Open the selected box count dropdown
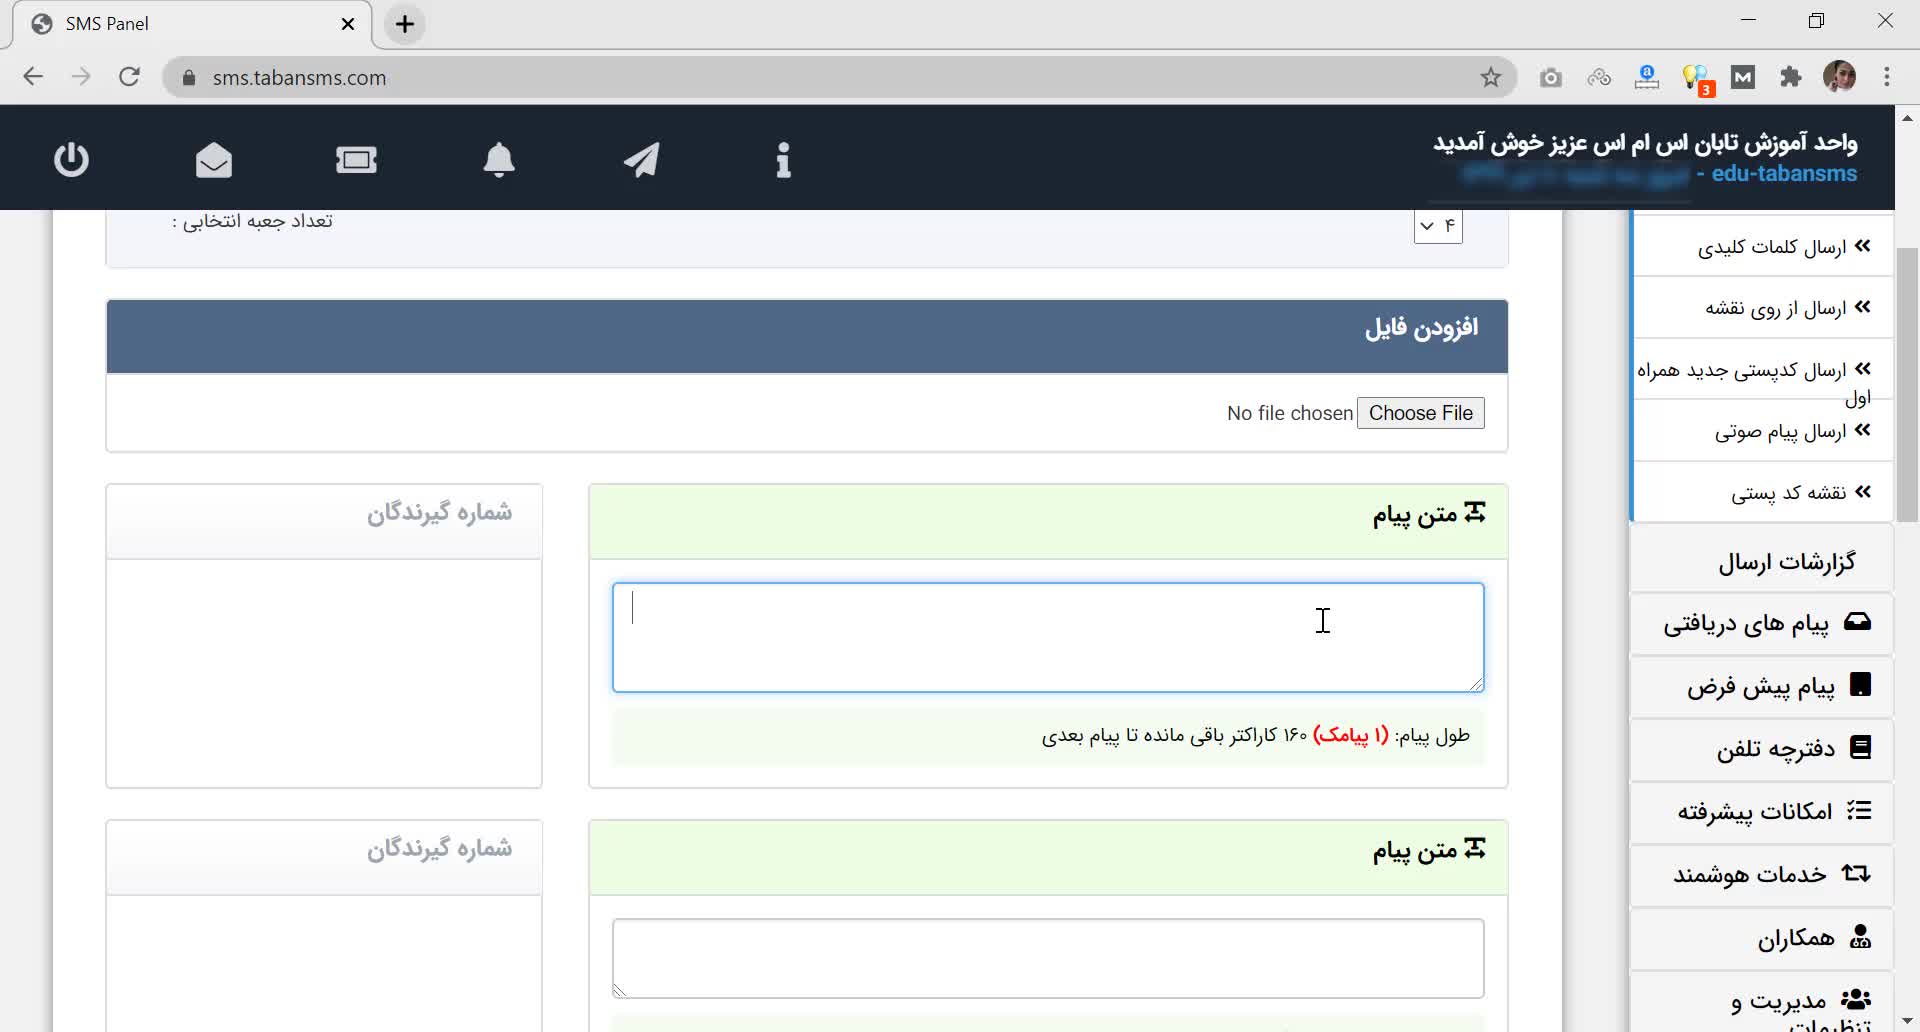 [1438, 226]
